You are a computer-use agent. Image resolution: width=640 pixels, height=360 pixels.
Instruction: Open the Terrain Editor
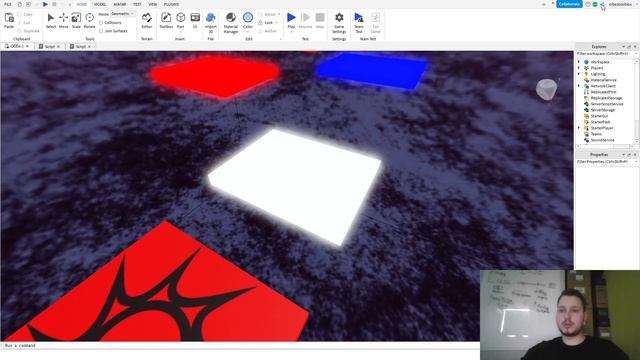(147, 18)
